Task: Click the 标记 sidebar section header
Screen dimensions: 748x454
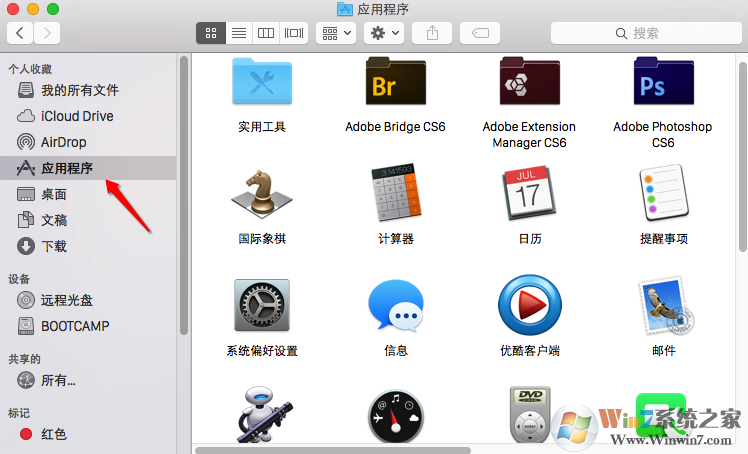Action: click(x=19, y=413)
